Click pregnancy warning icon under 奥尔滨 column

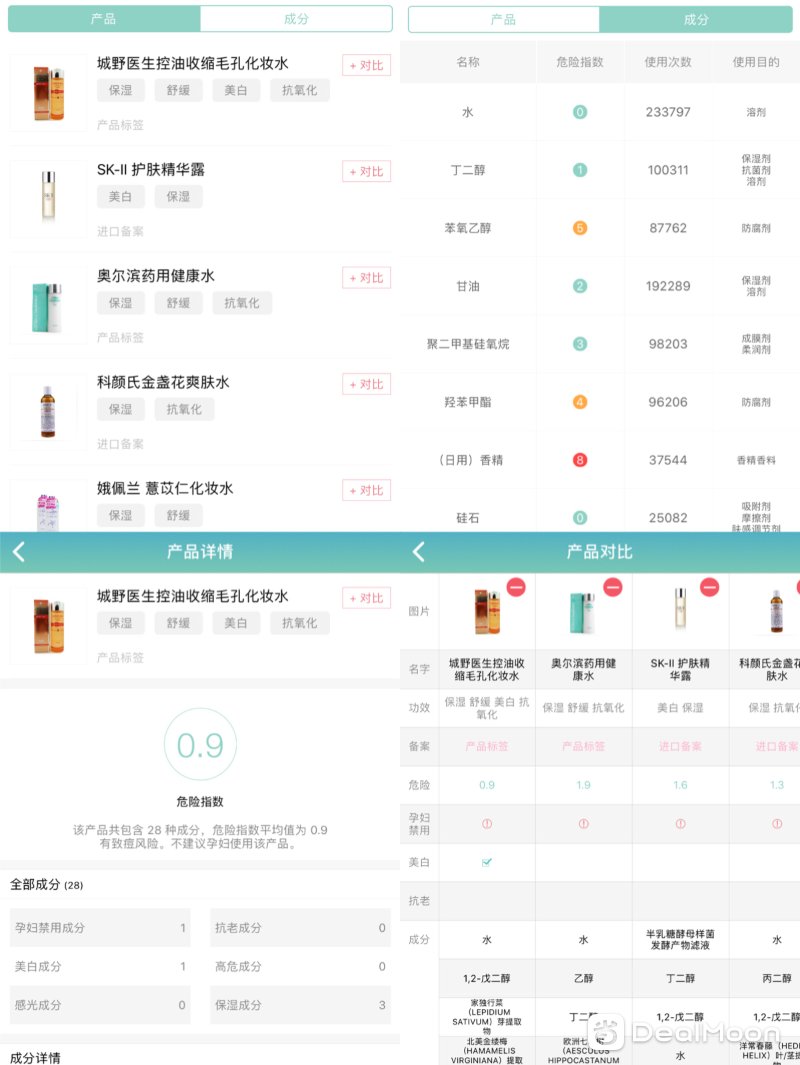(583, 824)
